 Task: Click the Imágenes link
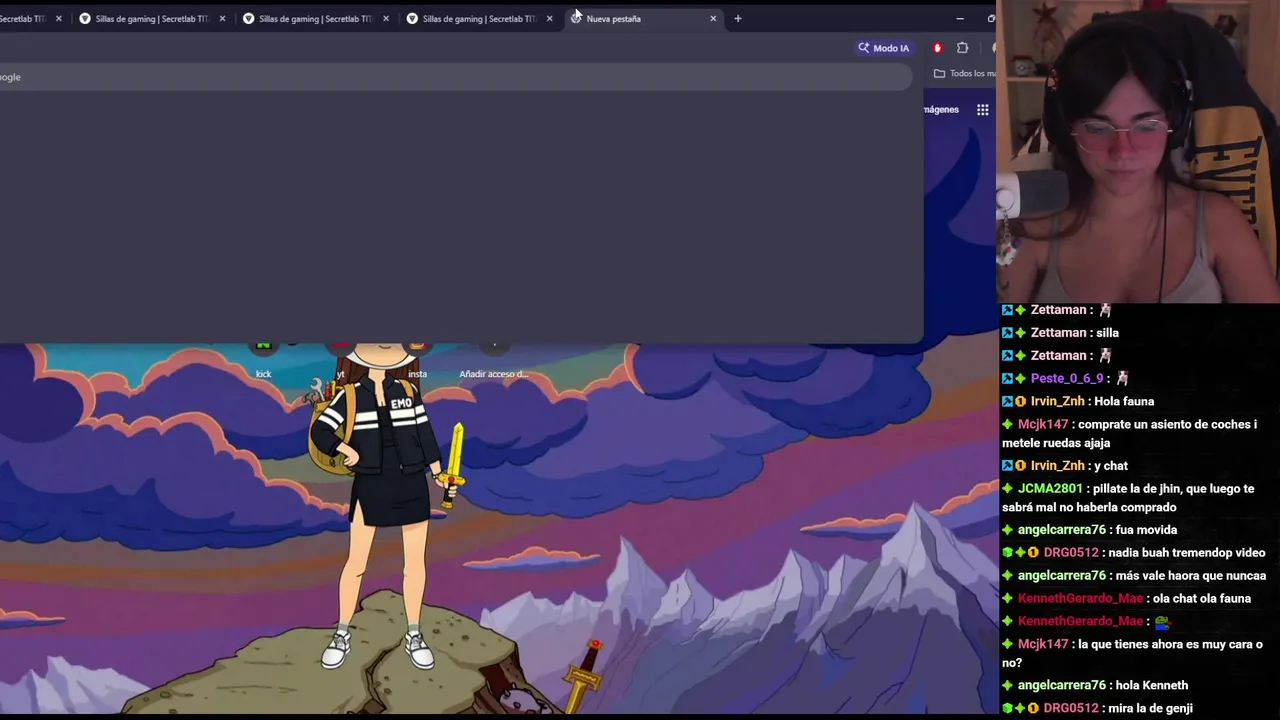(941, 110)
